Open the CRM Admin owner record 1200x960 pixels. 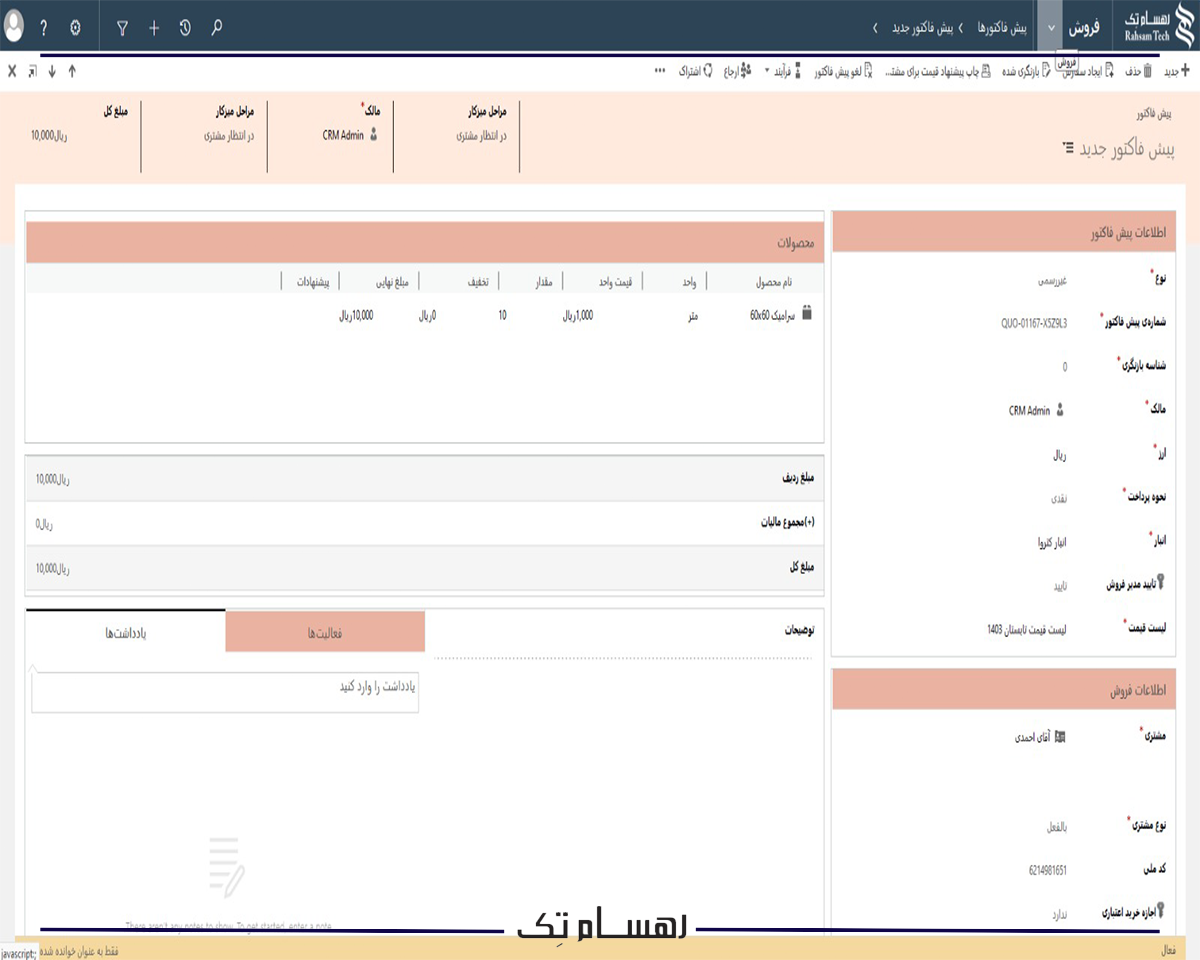coord(1030,410)
